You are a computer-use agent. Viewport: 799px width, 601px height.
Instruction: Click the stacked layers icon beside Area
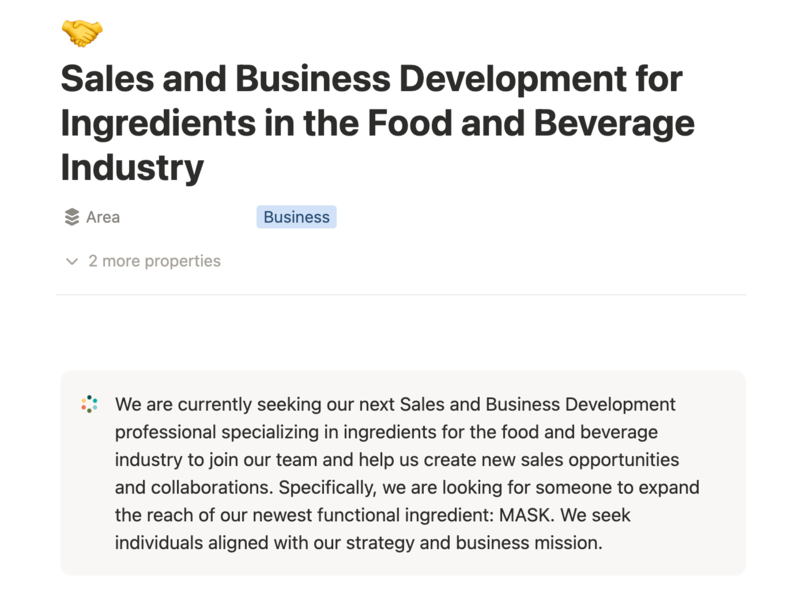tap(71, 217)
